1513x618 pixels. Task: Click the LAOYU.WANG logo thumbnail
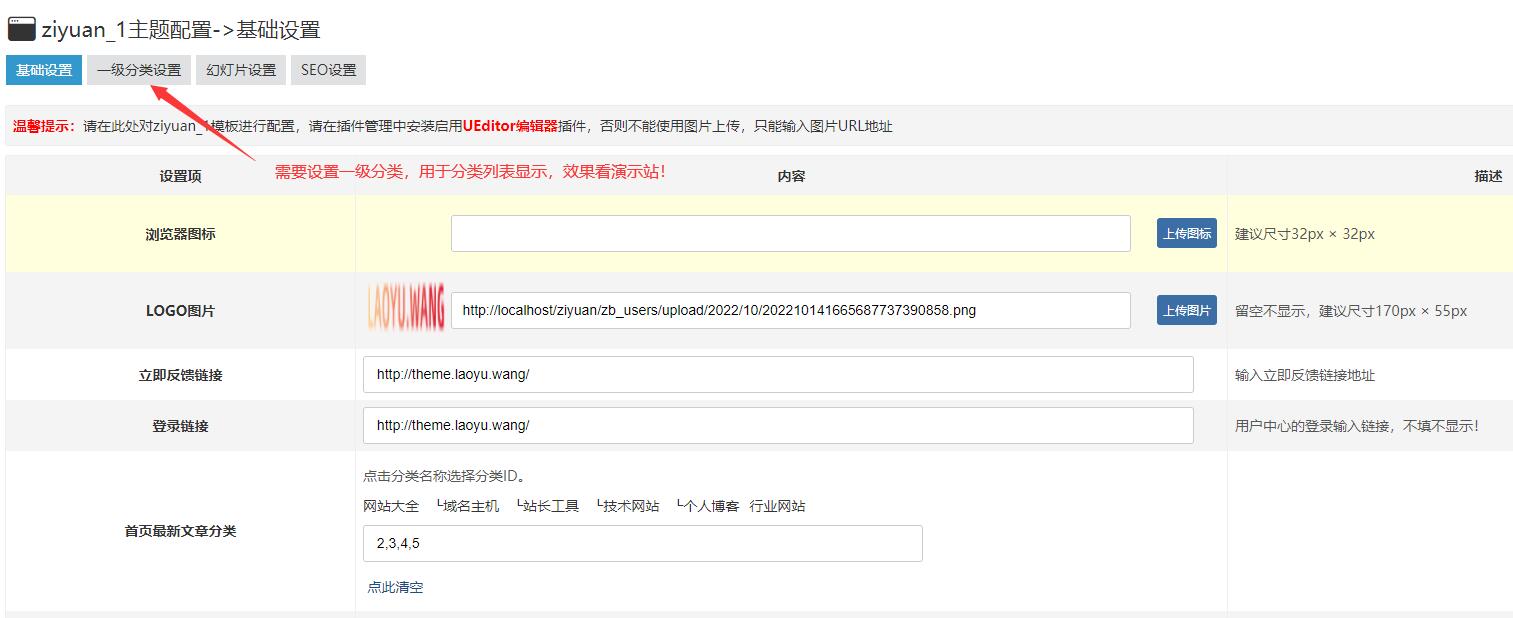coord(405,307)
